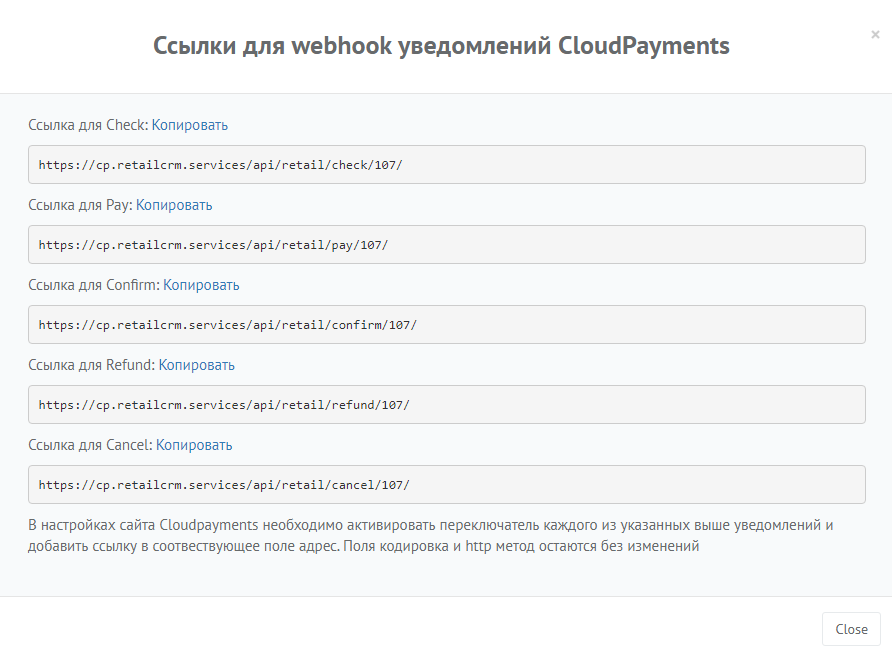Viewport: 892px width, 656px height.
Task: Click the 'Ссылка для Refund:' label
Action: coord(92,365)
